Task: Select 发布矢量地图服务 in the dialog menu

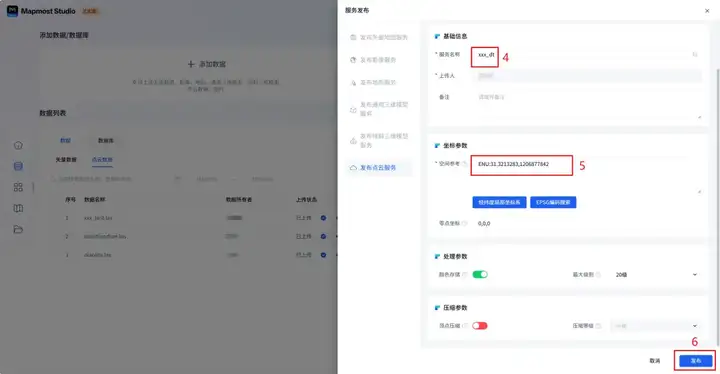Action: [x=379, y=37]
